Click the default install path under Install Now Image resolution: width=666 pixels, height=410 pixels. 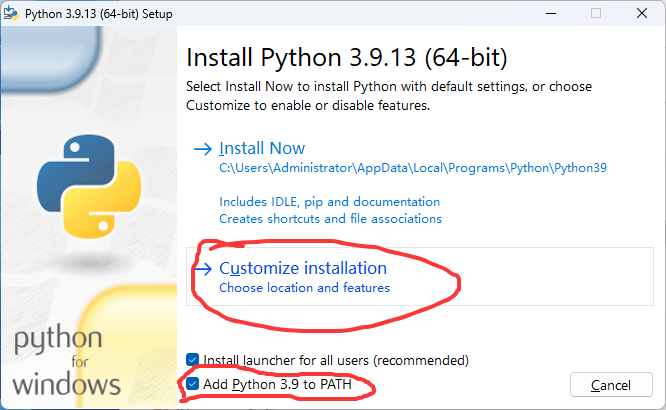point(413,168)
